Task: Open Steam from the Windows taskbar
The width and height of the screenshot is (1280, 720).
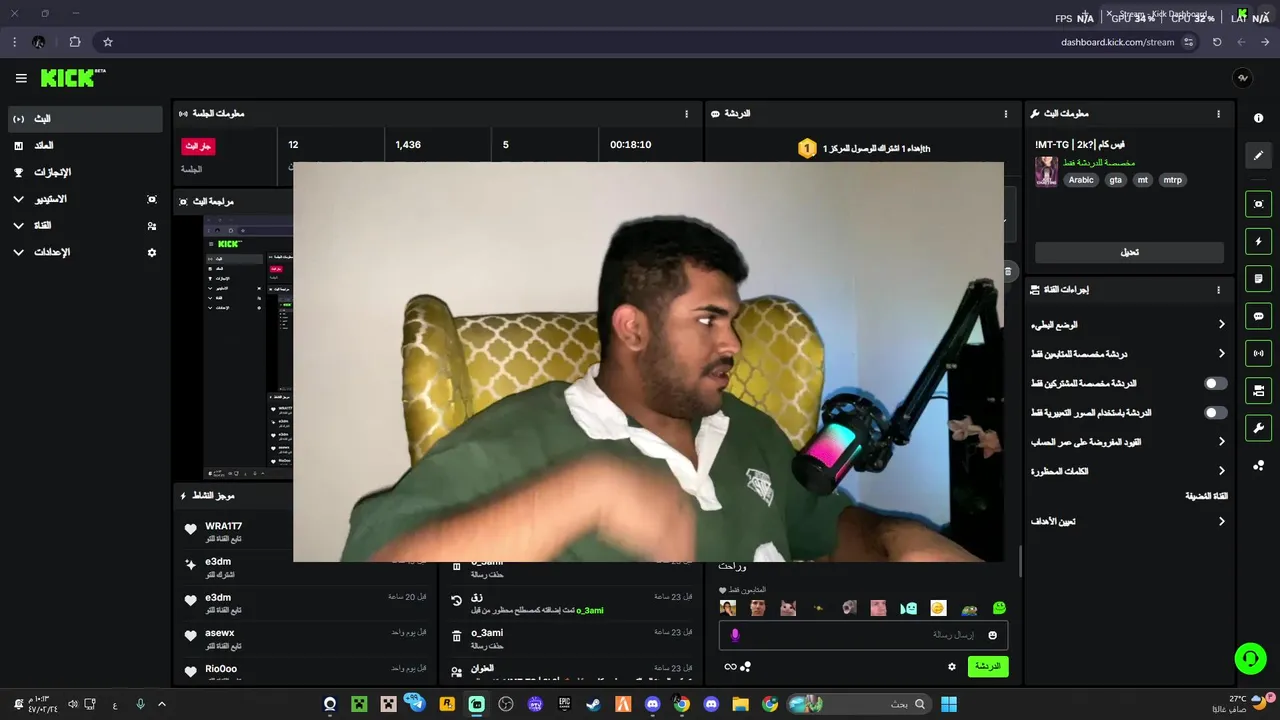Action: pos(594,704)
